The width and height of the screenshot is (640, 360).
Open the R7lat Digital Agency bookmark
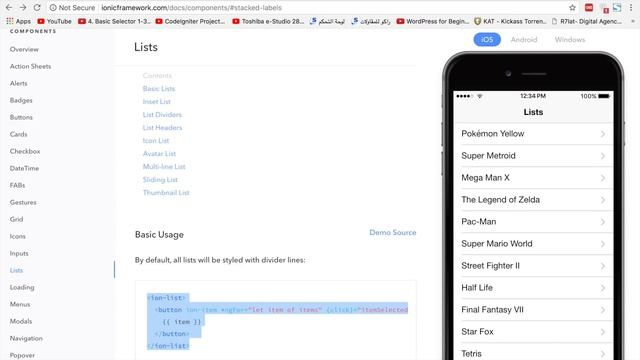(x=587, y=21)
